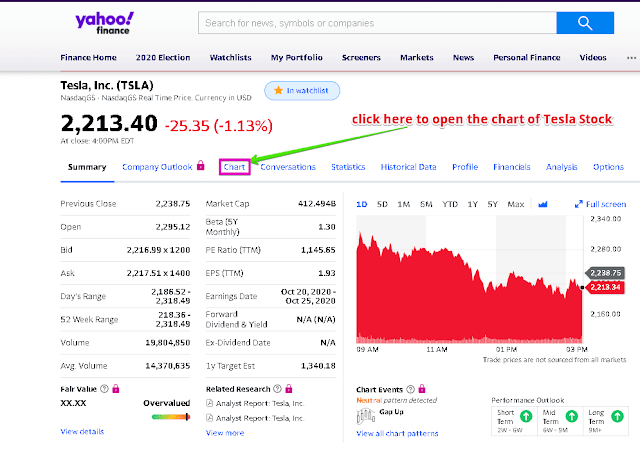Viewport: 640px width, 451px height.
Task: Open Watchlists navigation item
Action: (231, 58)
